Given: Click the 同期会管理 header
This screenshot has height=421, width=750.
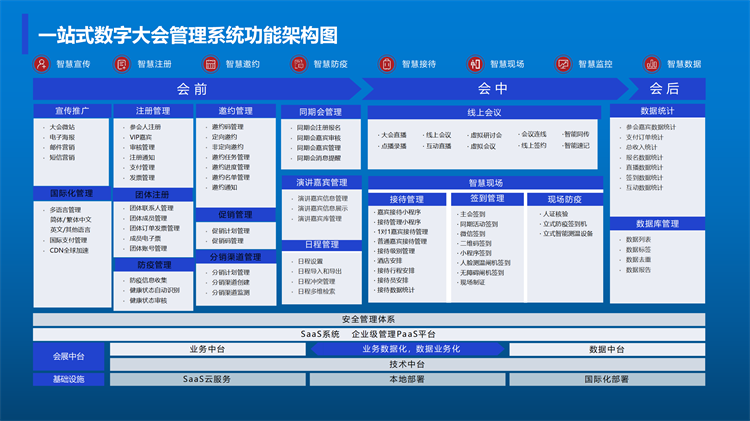Looking at the screenshot, I should (x=320, y=112).
